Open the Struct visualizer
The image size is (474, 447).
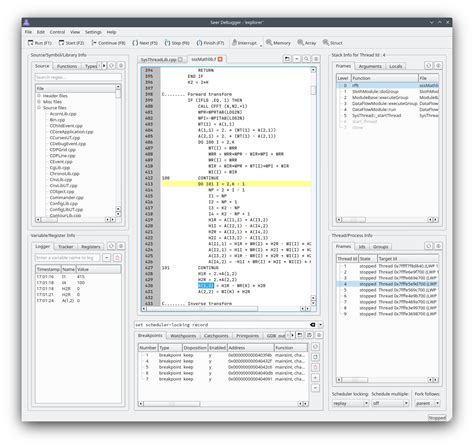coord(333,43)
